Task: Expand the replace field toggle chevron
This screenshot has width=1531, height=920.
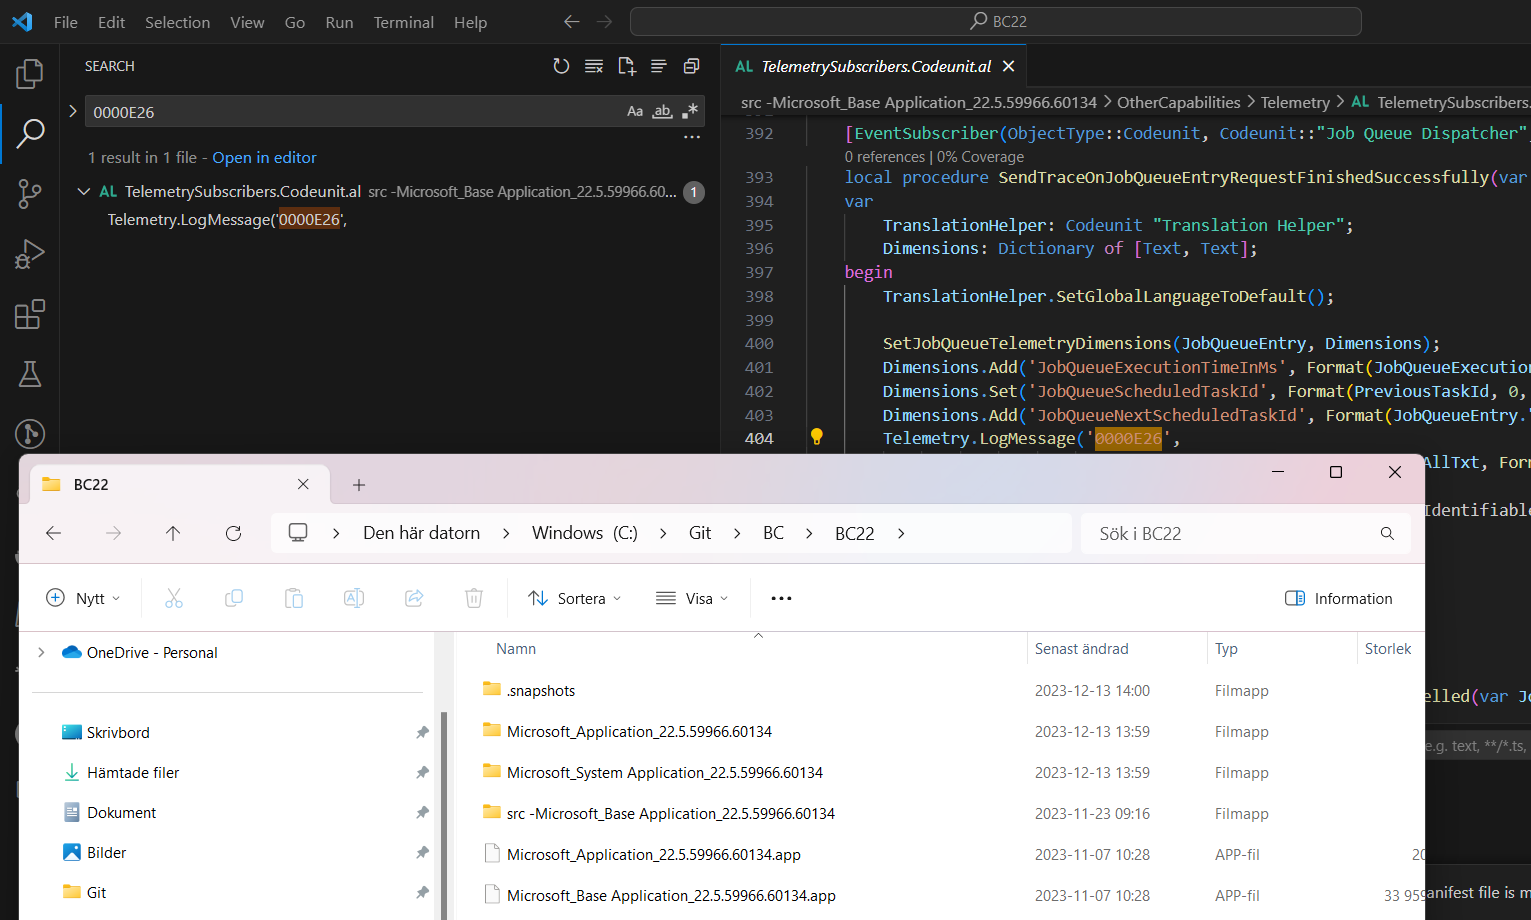Action: pos(73,111)
